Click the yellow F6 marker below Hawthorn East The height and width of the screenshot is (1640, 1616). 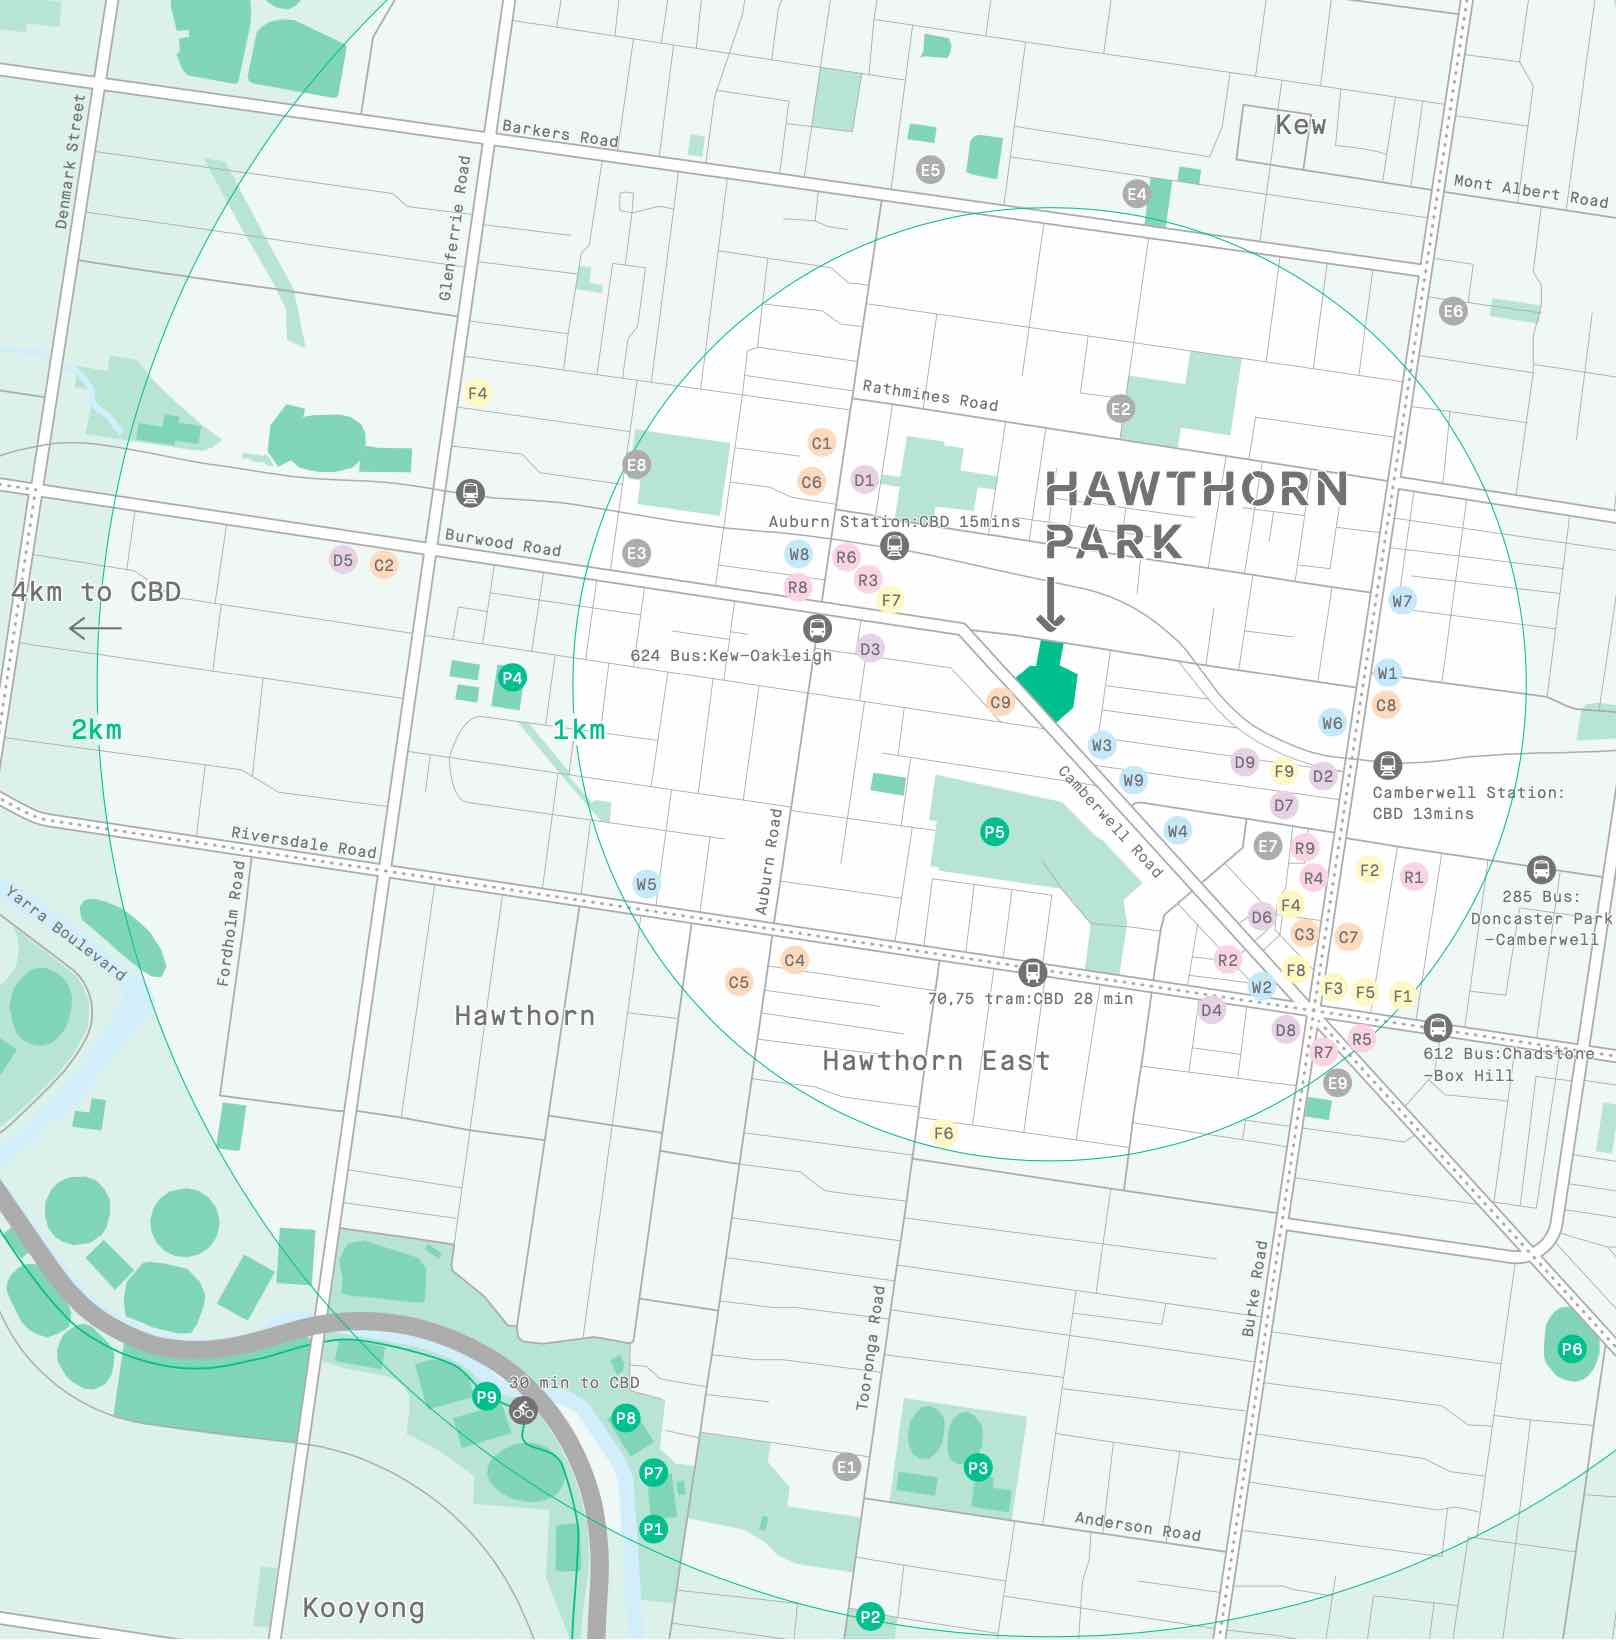943,1133
